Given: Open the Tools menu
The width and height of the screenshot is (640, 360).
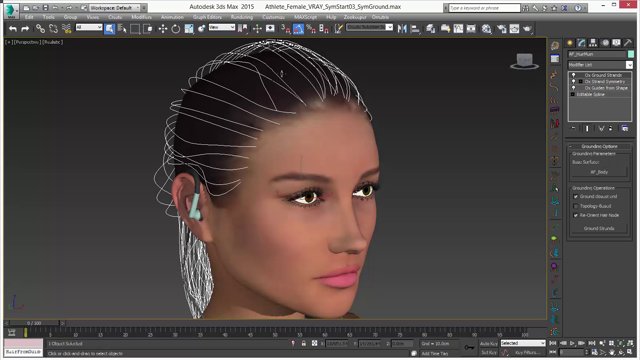Looking at the screenshot, I should (48, 17).
